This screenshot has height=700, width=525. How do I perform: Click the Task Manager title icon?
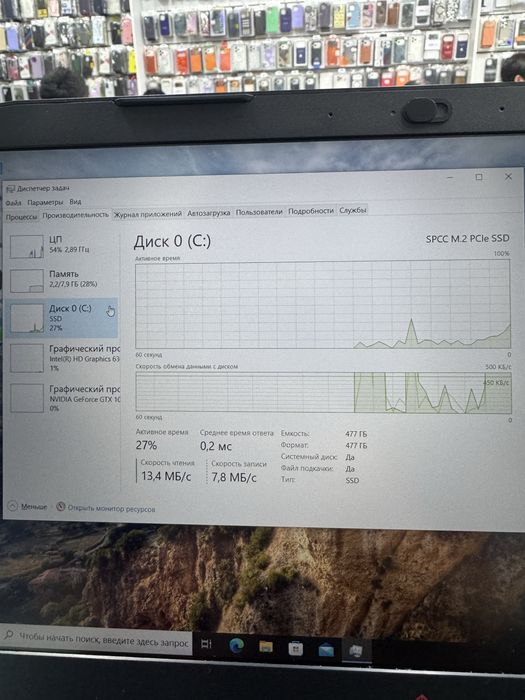pyautogui.click(x=10, y=189)
